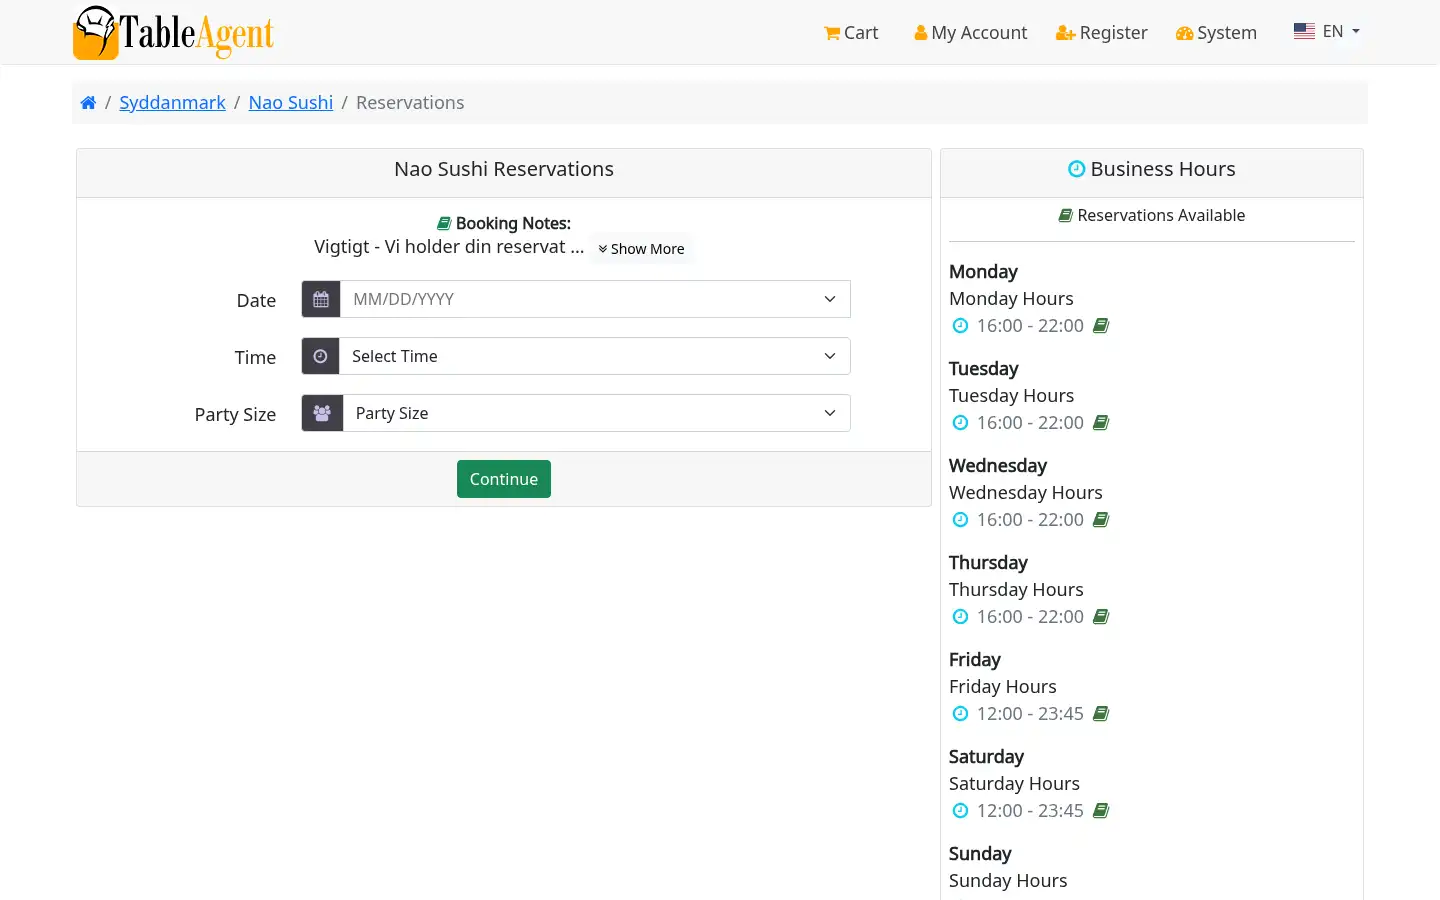Follow the Nao Sushi breadcrumb link
Viewport: 1440px width, 900px height.
291,103
